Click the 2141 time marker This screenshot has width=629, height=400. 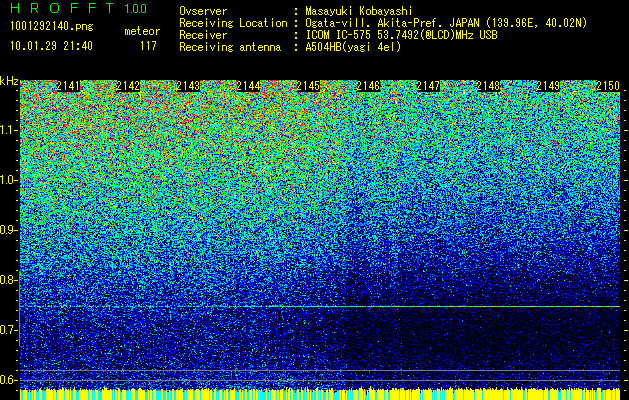point(68,85)
